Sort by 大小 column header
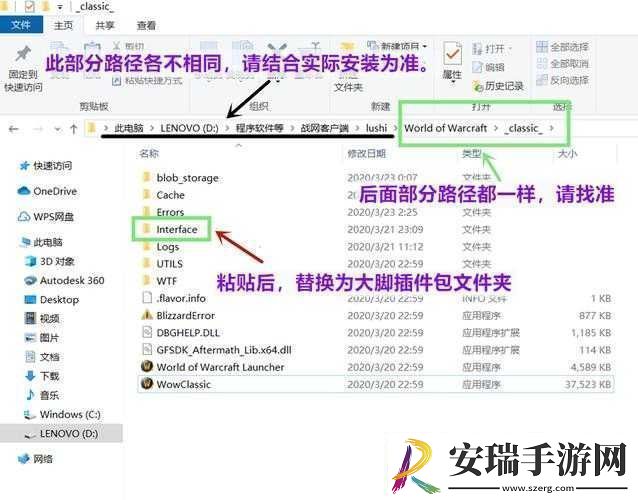This screenshot has height=500, width=638. tap(567, 153)
